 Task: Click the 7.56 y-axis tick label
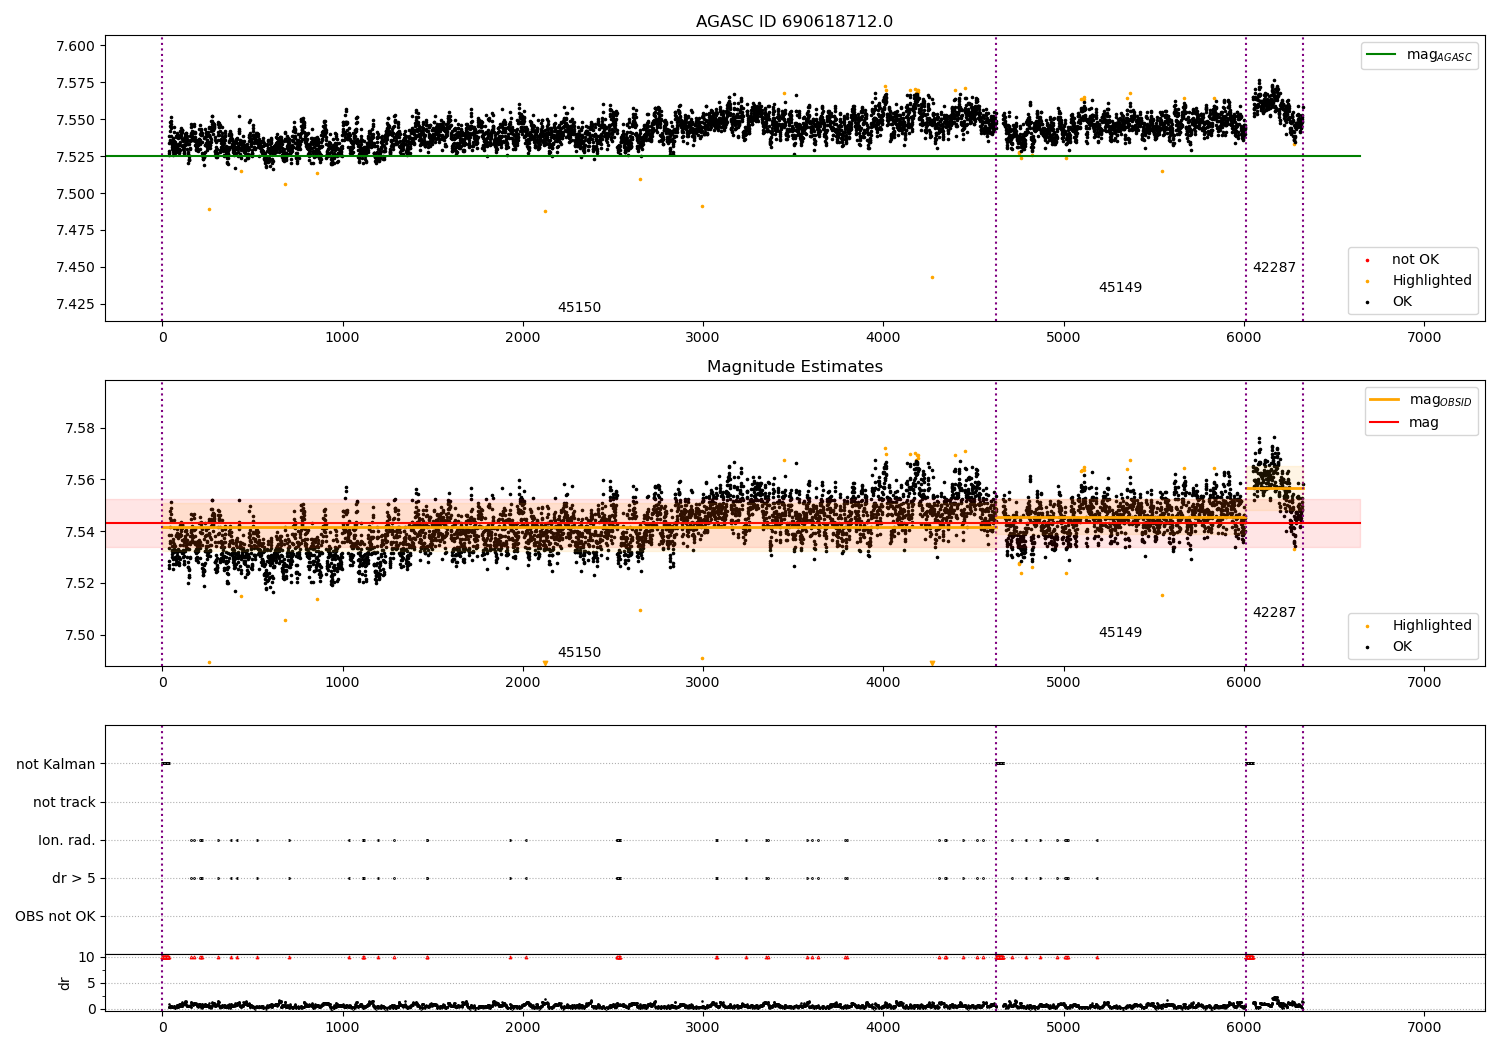point(78,481)
